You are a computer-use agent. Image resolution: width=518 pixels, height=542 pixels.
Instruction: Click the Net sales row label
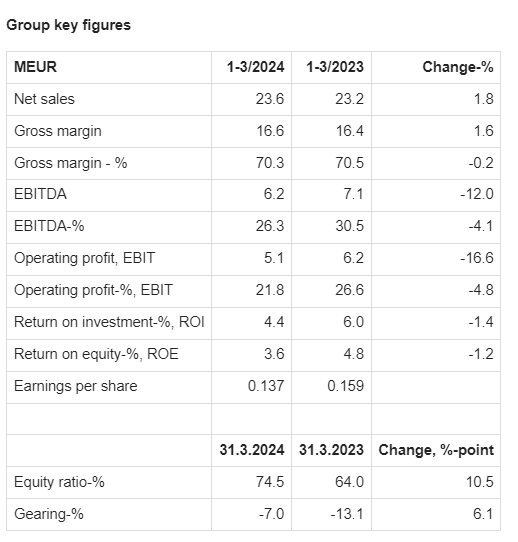point(44,99)
